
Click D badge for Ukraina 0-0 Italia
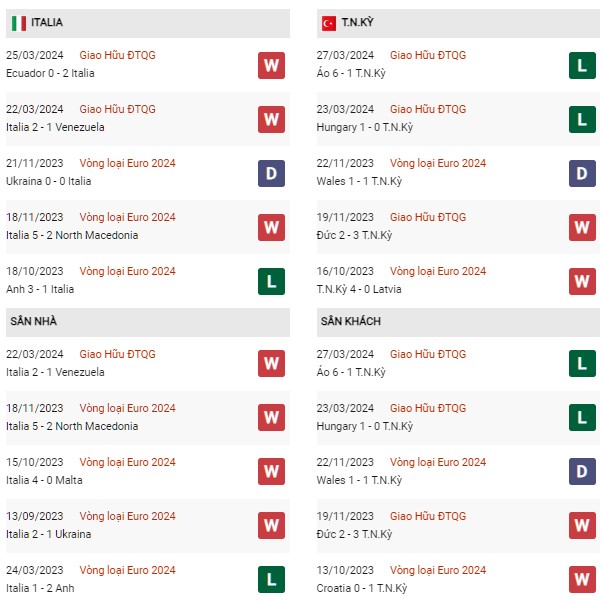click(271, 173)
